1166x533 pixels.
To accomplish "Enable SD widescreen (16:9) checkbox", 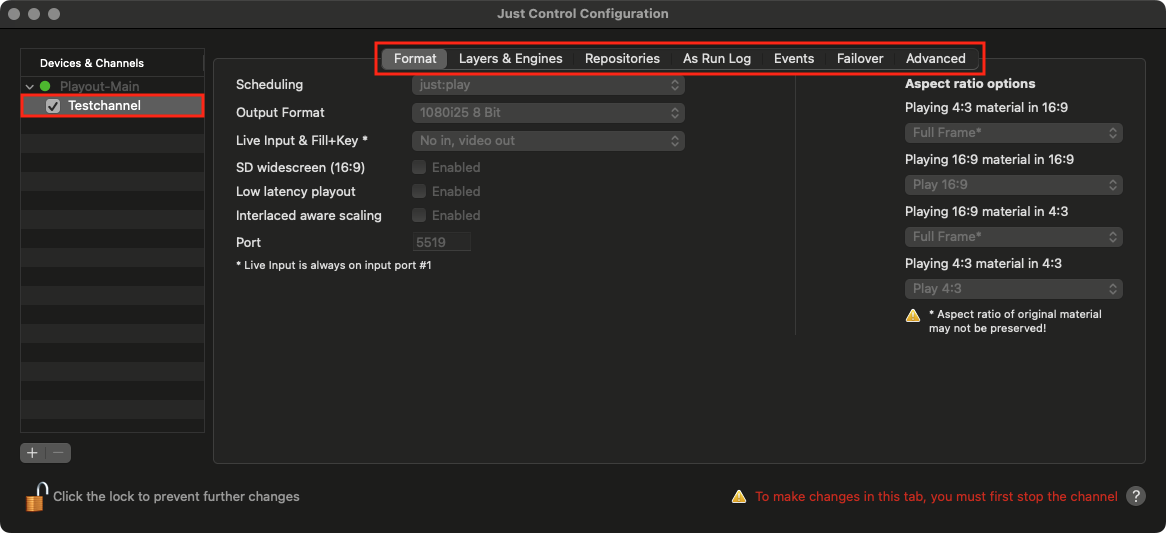I will (x=419, y=167).
